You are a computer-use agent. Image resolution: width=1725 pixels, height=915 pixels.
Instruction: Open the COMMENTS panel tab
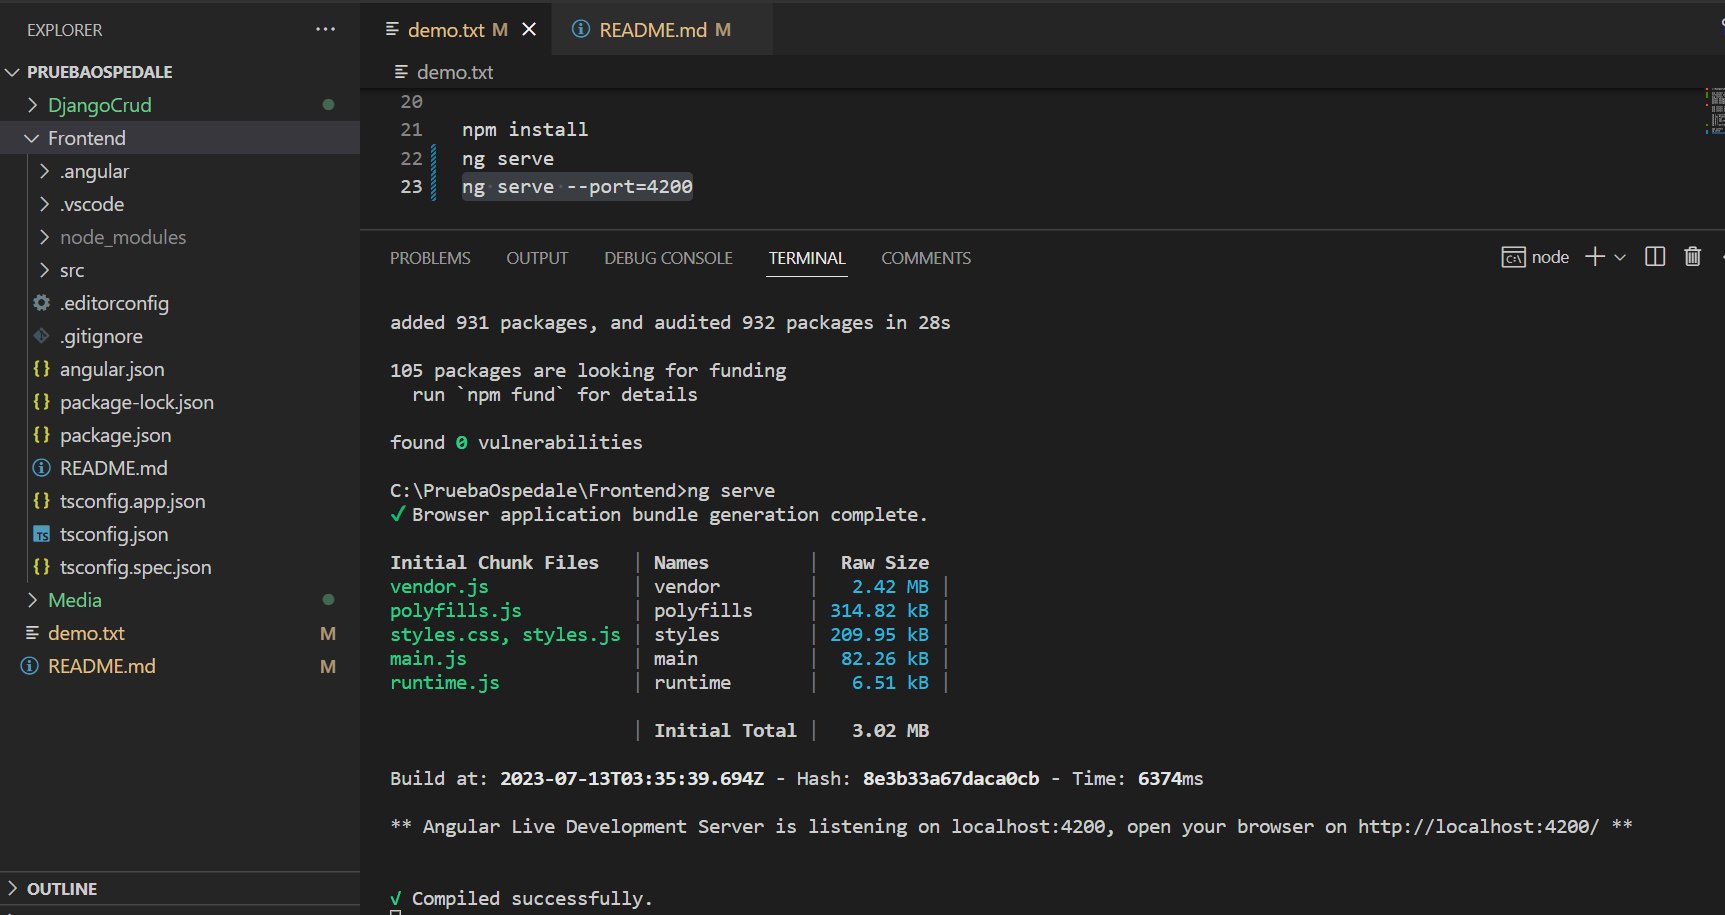(x=926, y=258)
